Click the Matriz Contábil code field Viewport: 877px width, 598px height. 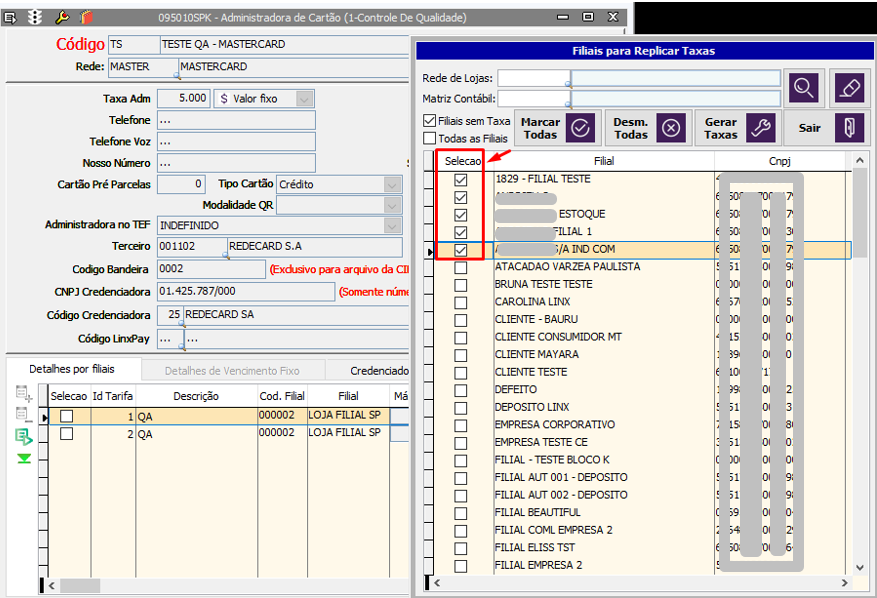[533, 98]
